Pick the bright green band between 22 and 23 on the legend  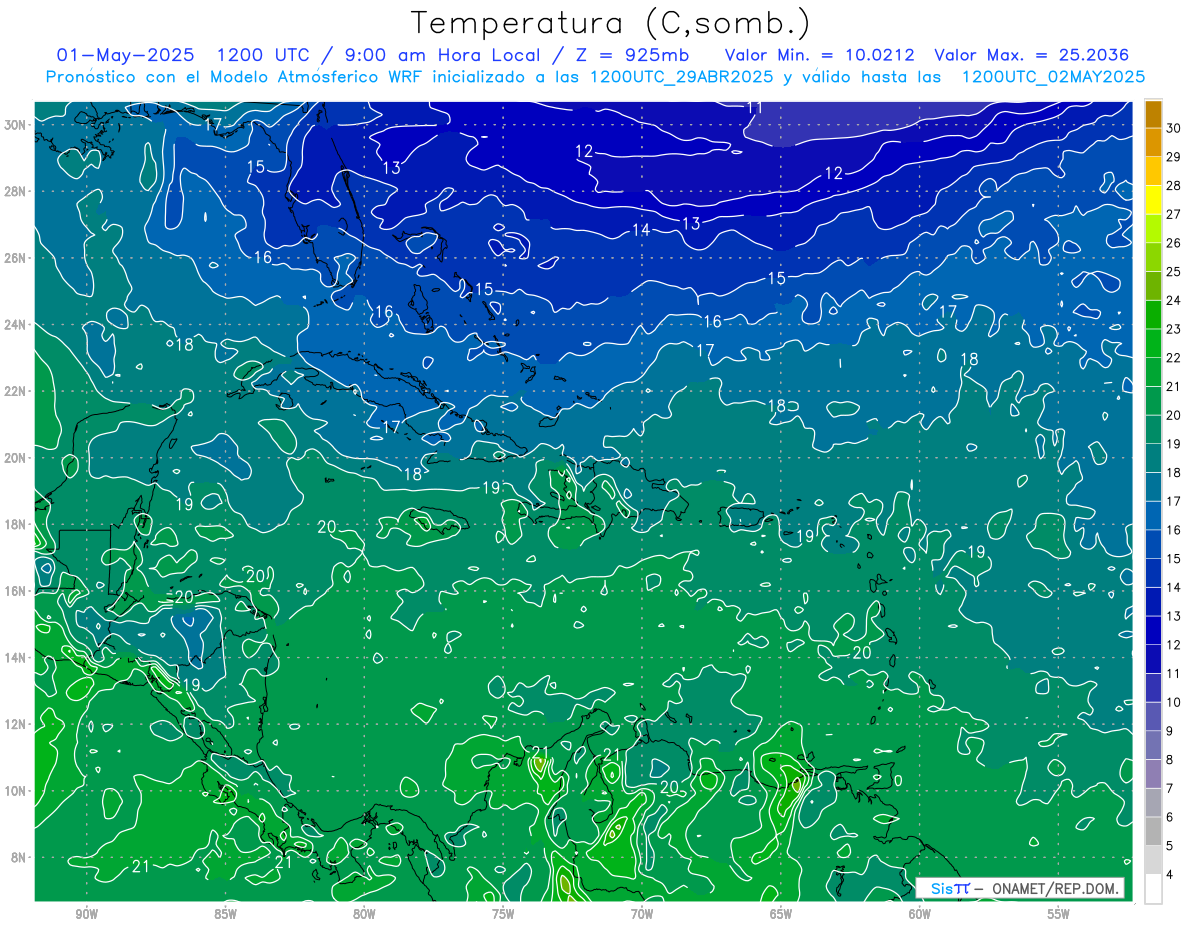coord(1153,343)
